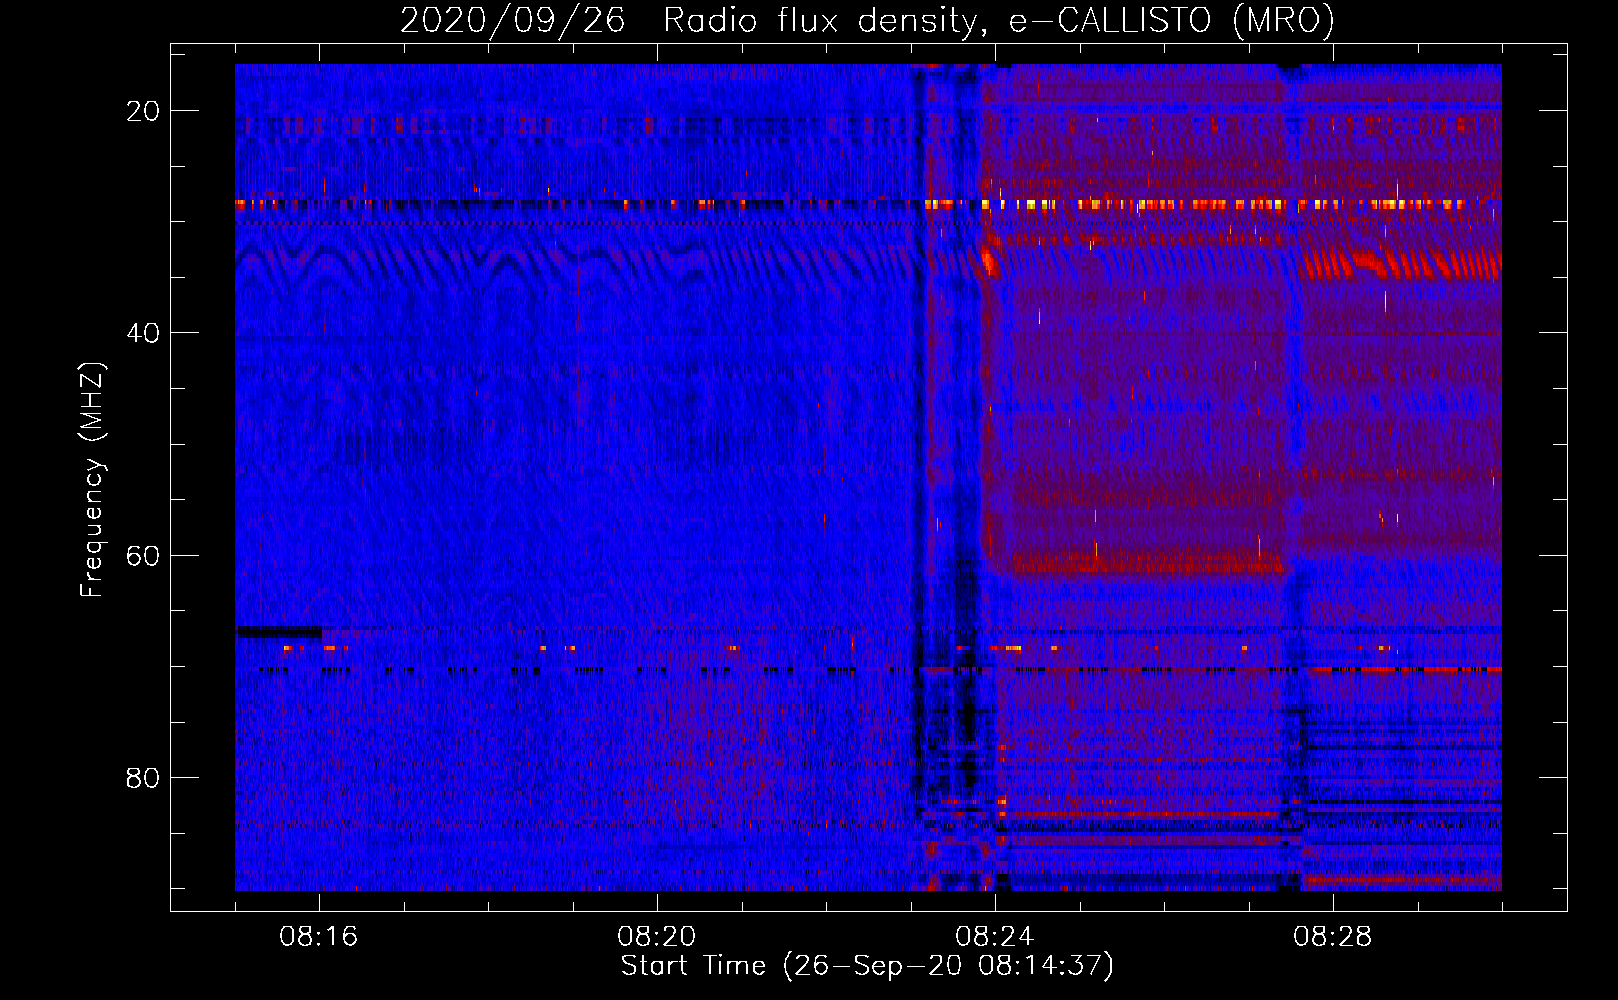The height and width of the screenshot is (1000, 1618).
Task: Click the 'Start Time (26-Sep-20 08:14:37)' label
Action: pos(867,966)
